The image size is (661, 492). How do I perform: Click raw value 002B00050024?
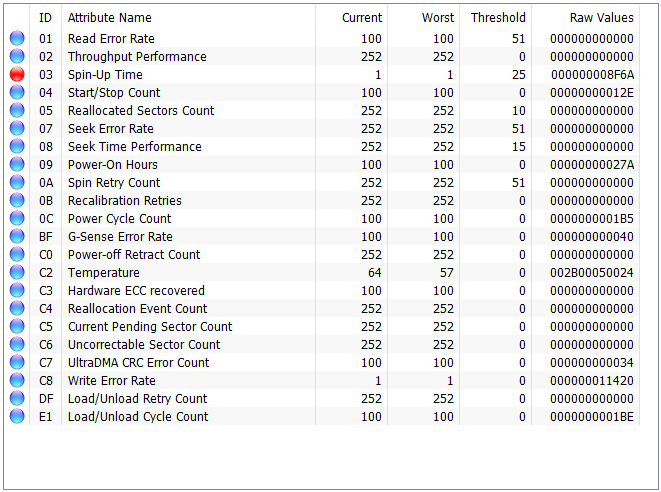[592, 272]
